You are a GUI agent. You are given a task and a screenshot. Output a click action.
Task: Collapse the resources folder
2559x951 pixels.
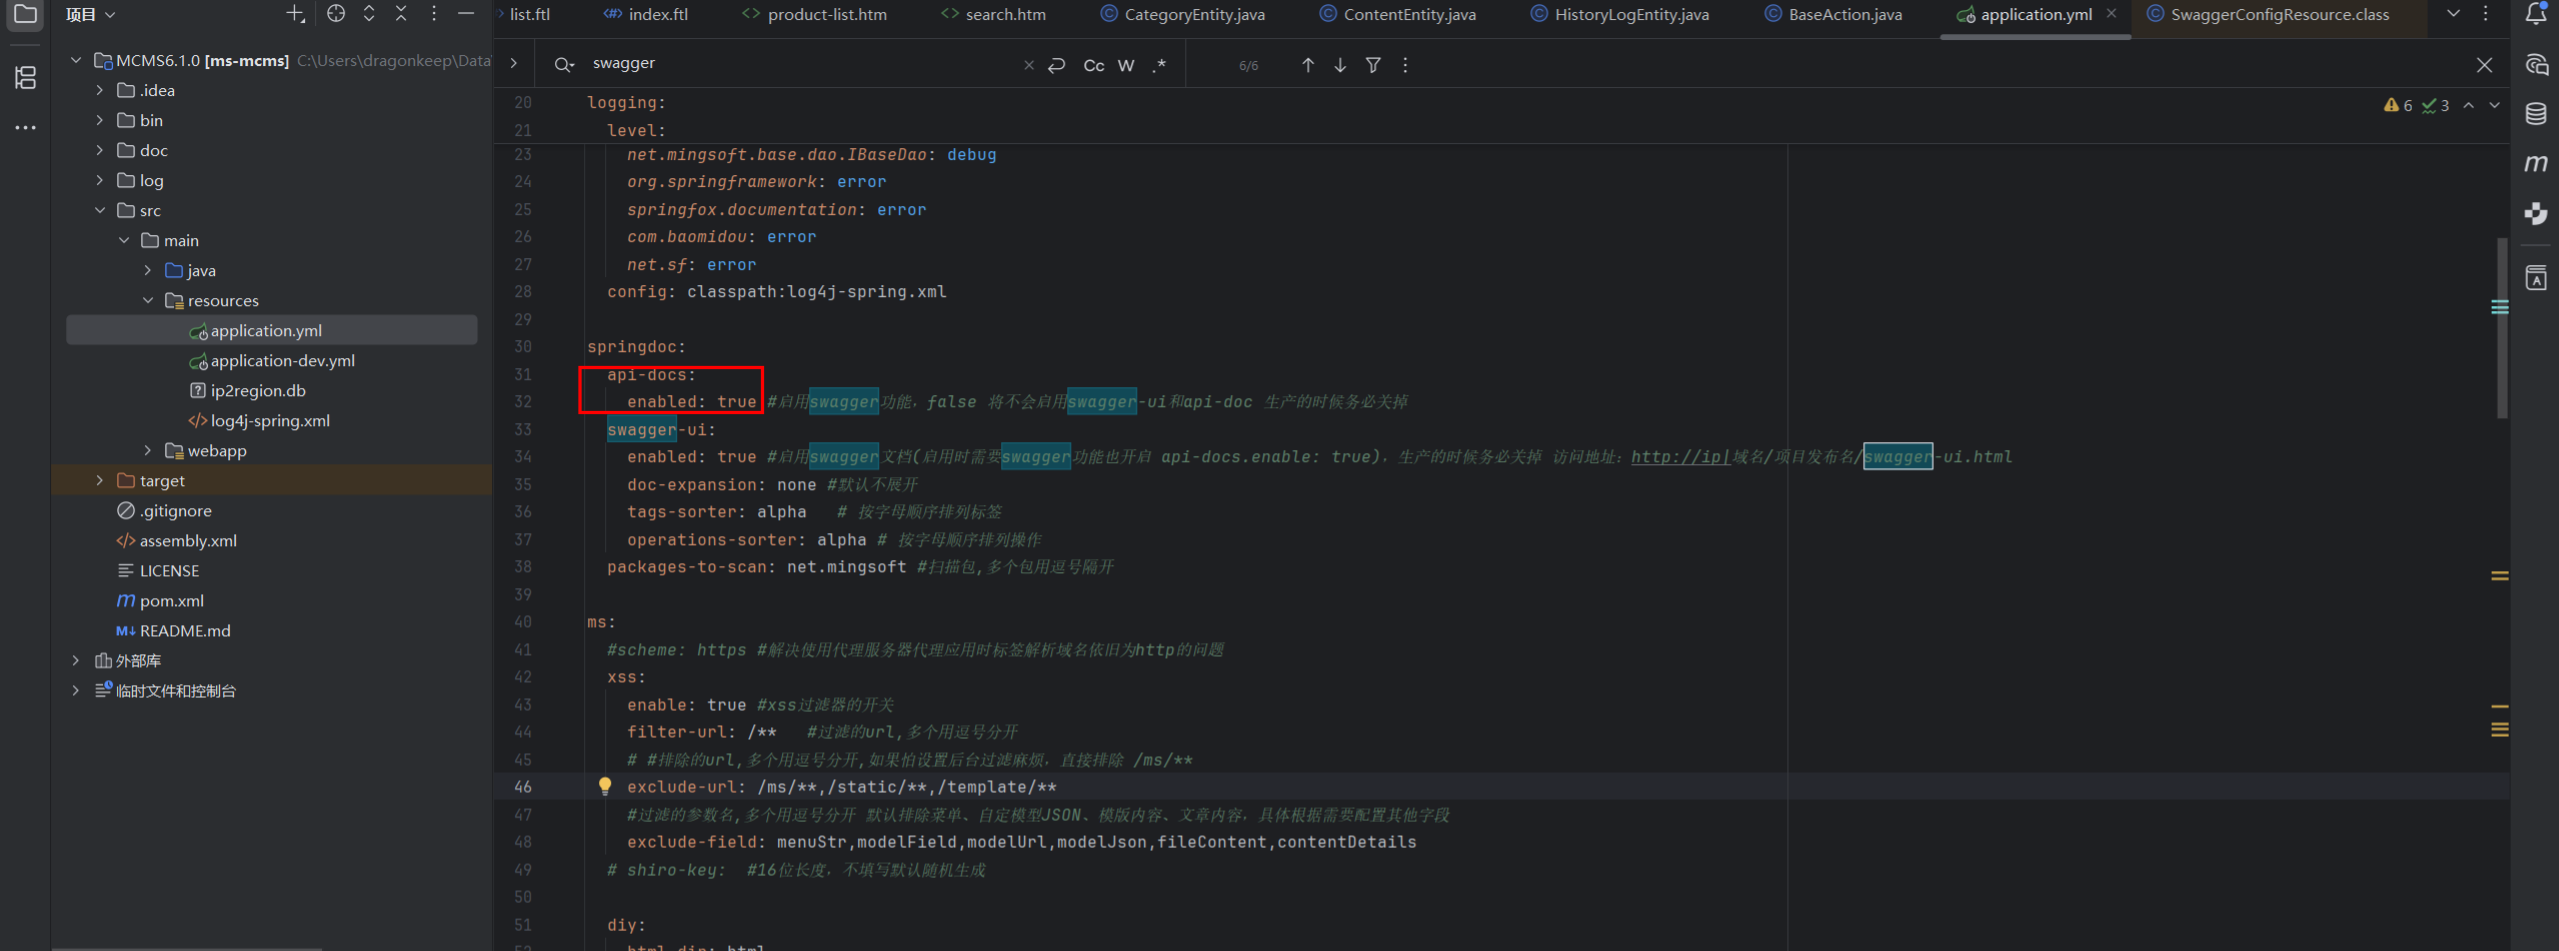(148, 301)
